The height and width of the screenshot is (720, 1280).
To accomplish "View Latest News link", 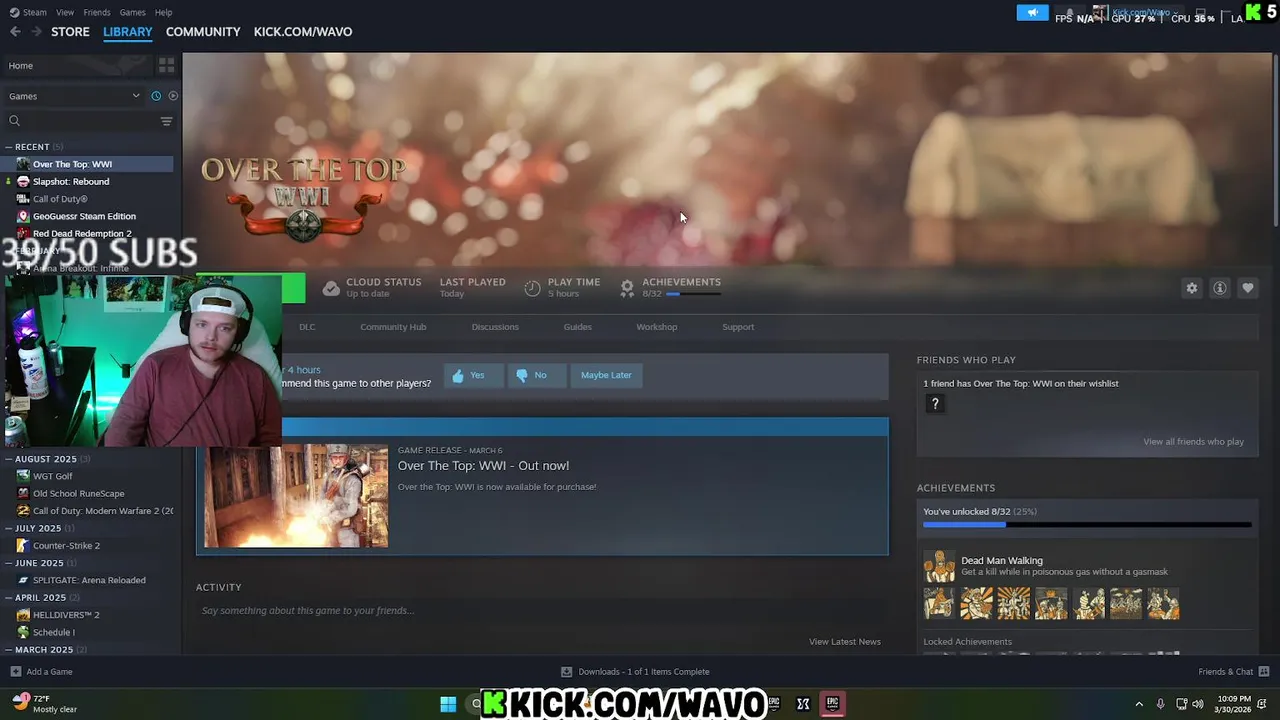I will click(x=845, y=642).
